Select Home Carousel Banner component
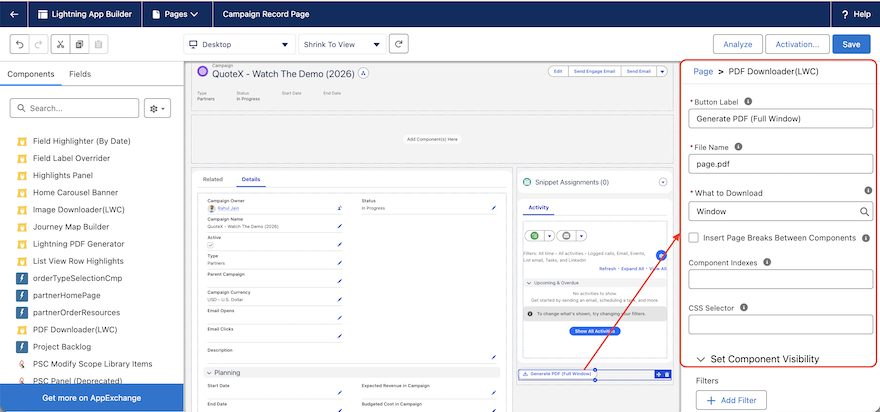880x412 pixels. click(75, 193)
